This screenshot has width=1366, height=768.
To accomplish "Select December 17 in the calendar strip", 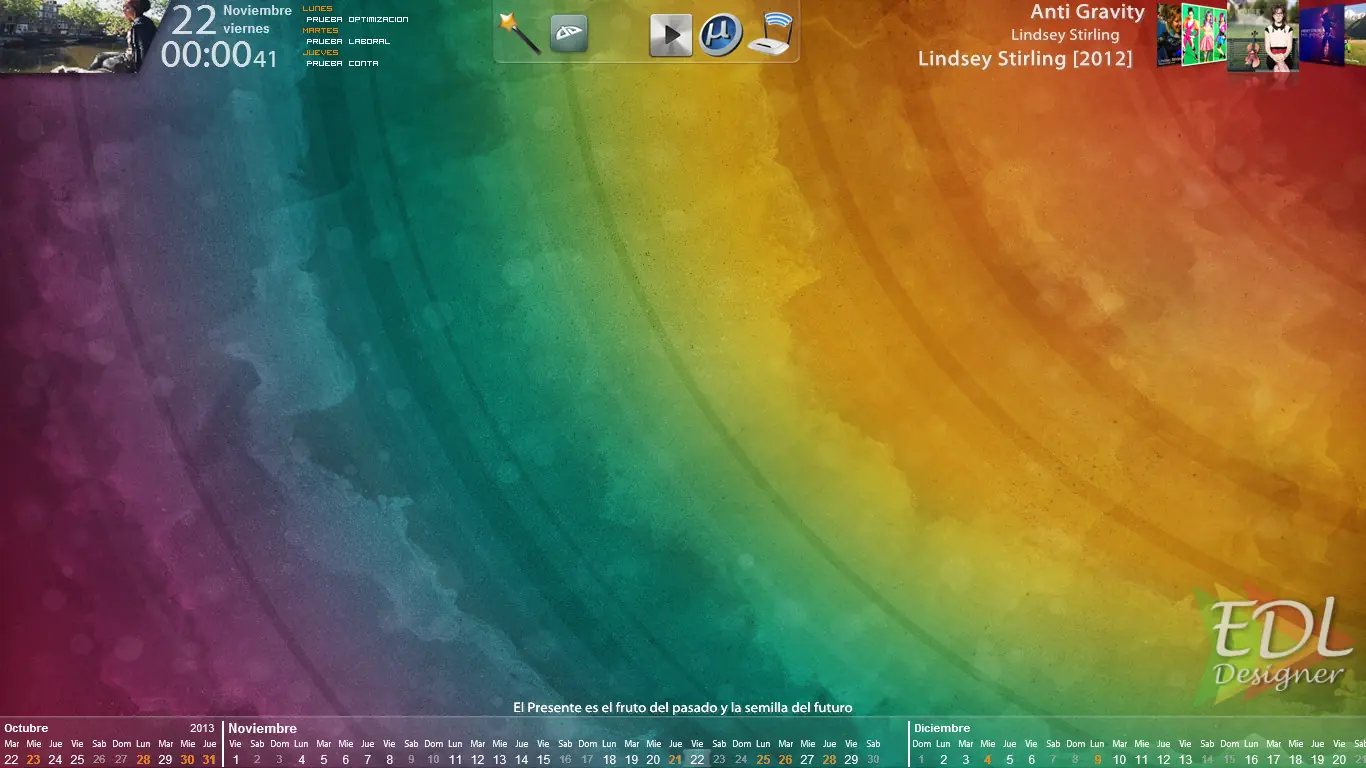I will click(x=1273, y=760).
